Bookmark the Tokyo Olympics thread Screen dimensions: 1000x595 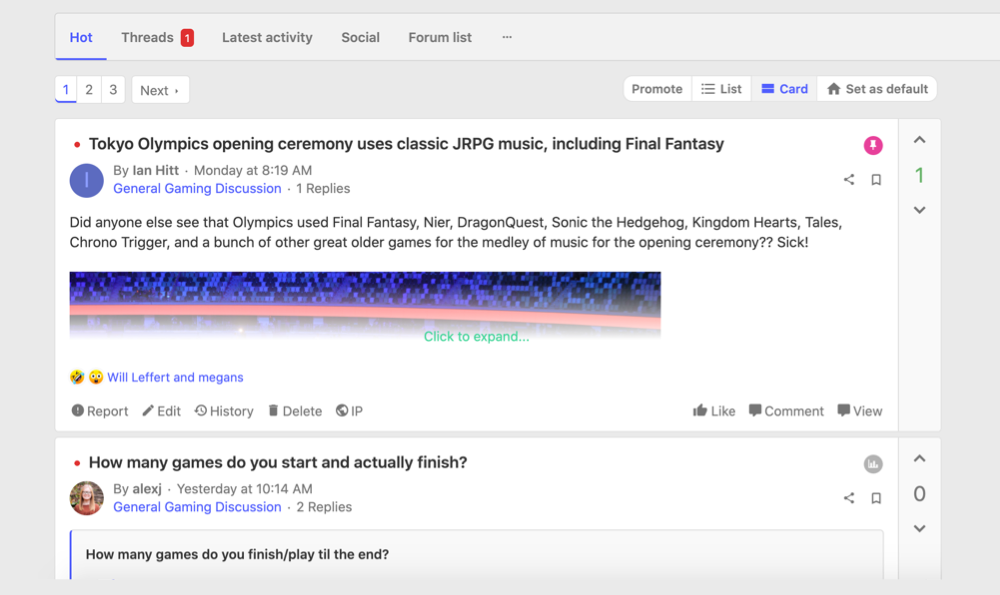(876, 180)
